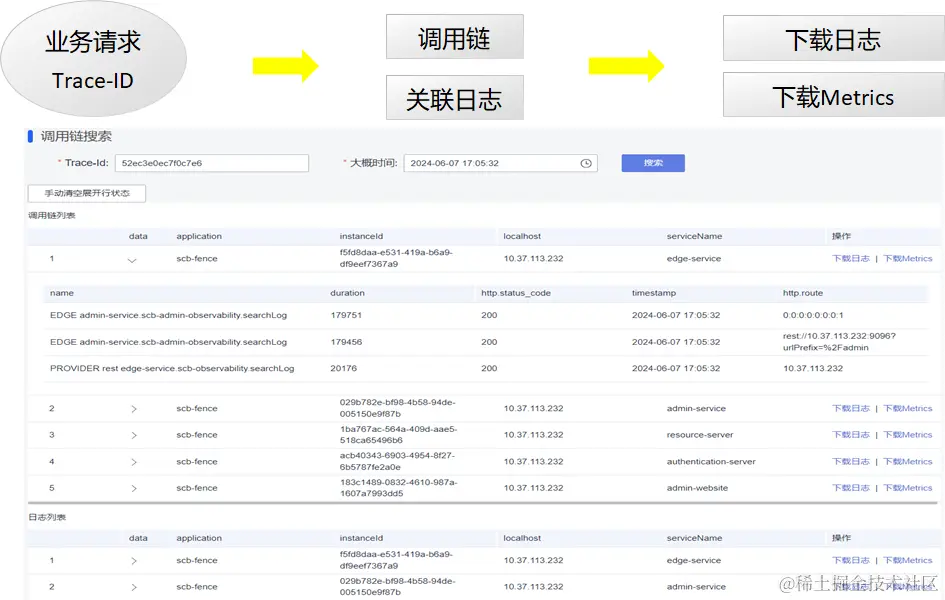The height and width of the screenshot is (600, 945).
Task: Click instanceId 1ba767ac-564a-409d-aae5-518ca65496b6
Action: 398,435
